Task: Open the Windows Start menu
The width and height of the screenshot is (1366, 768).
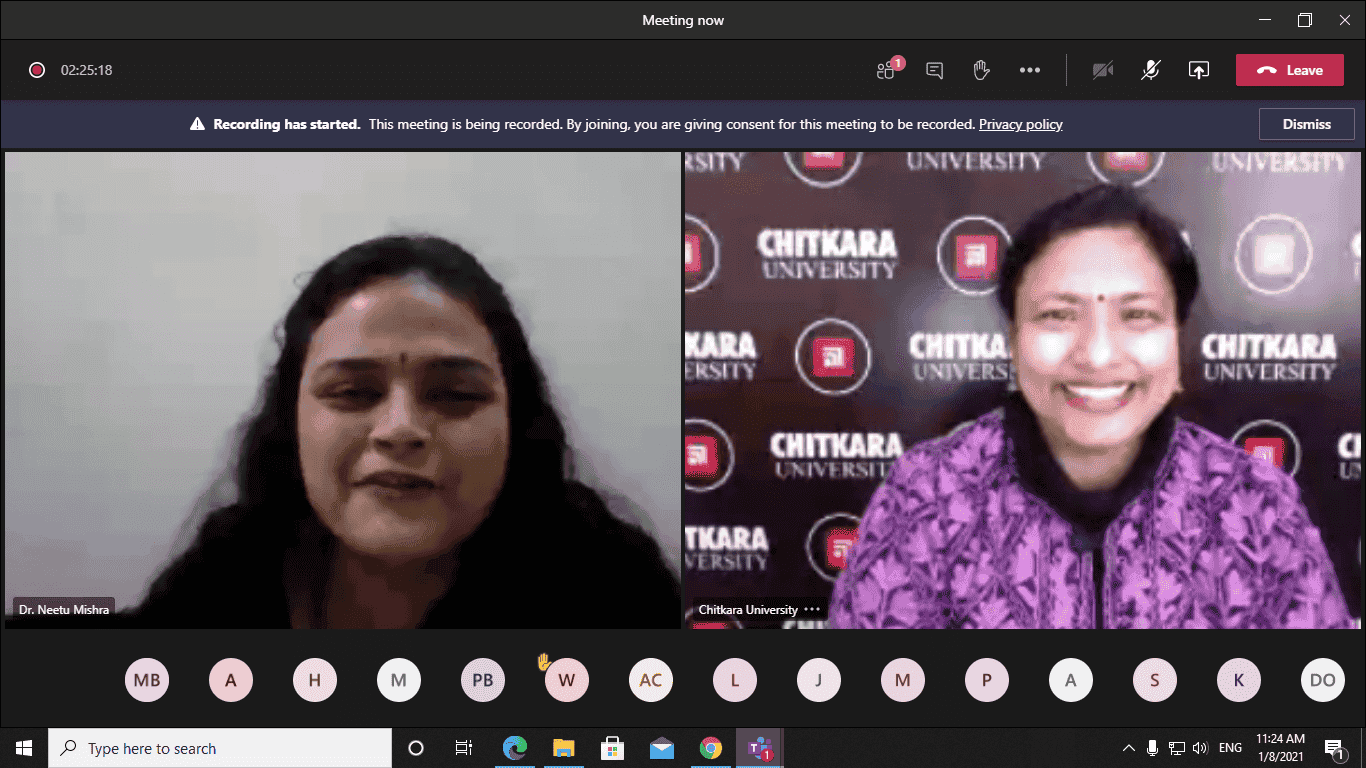Action: tap(24, 748)
